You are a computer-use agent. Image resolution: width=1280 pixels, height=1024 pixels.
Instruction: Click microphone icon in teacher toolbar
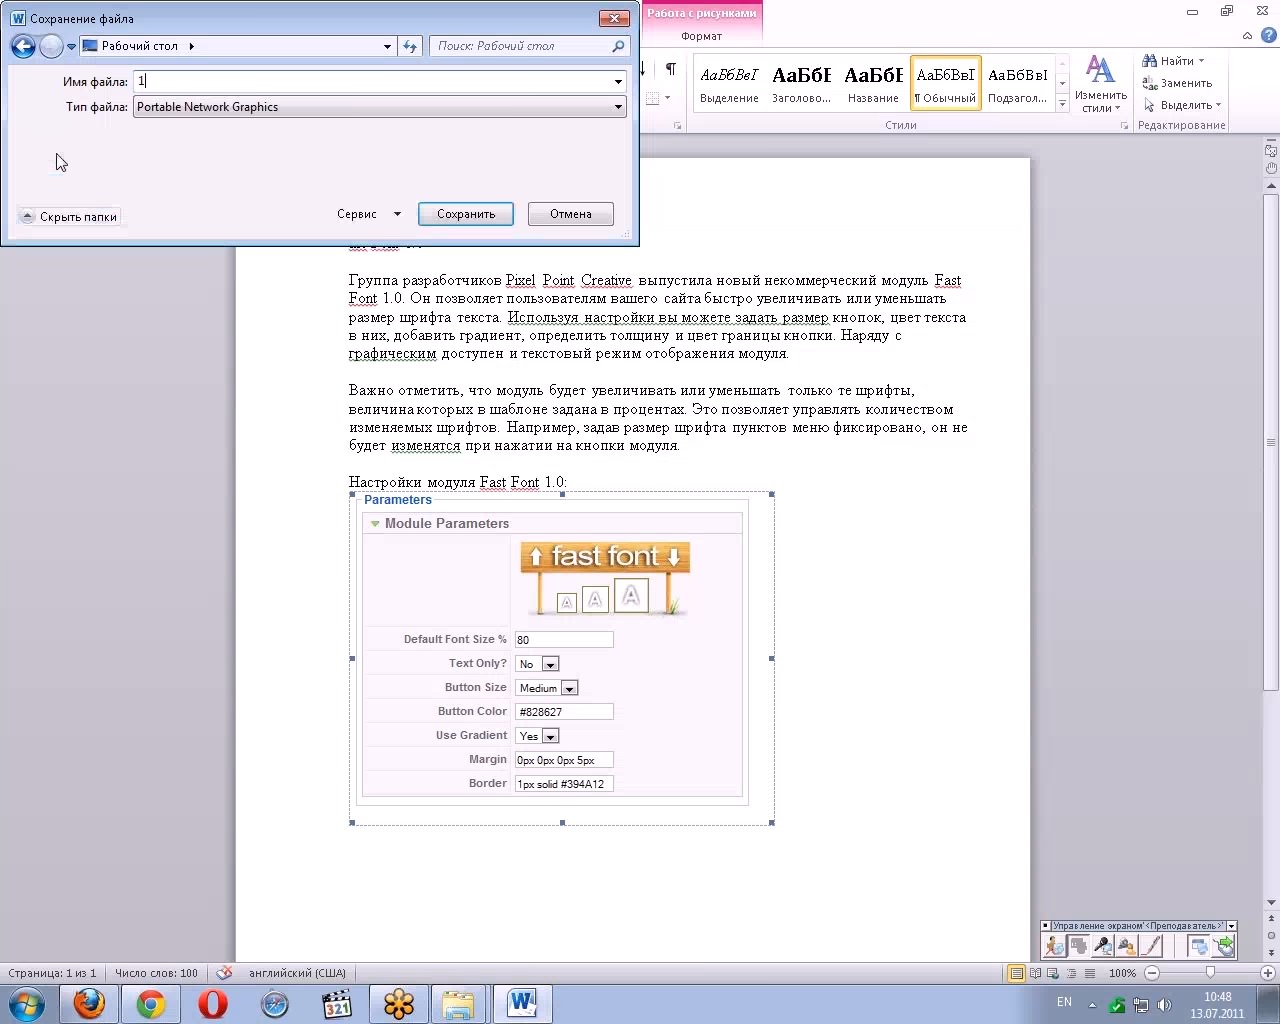tap(1103, 945)
